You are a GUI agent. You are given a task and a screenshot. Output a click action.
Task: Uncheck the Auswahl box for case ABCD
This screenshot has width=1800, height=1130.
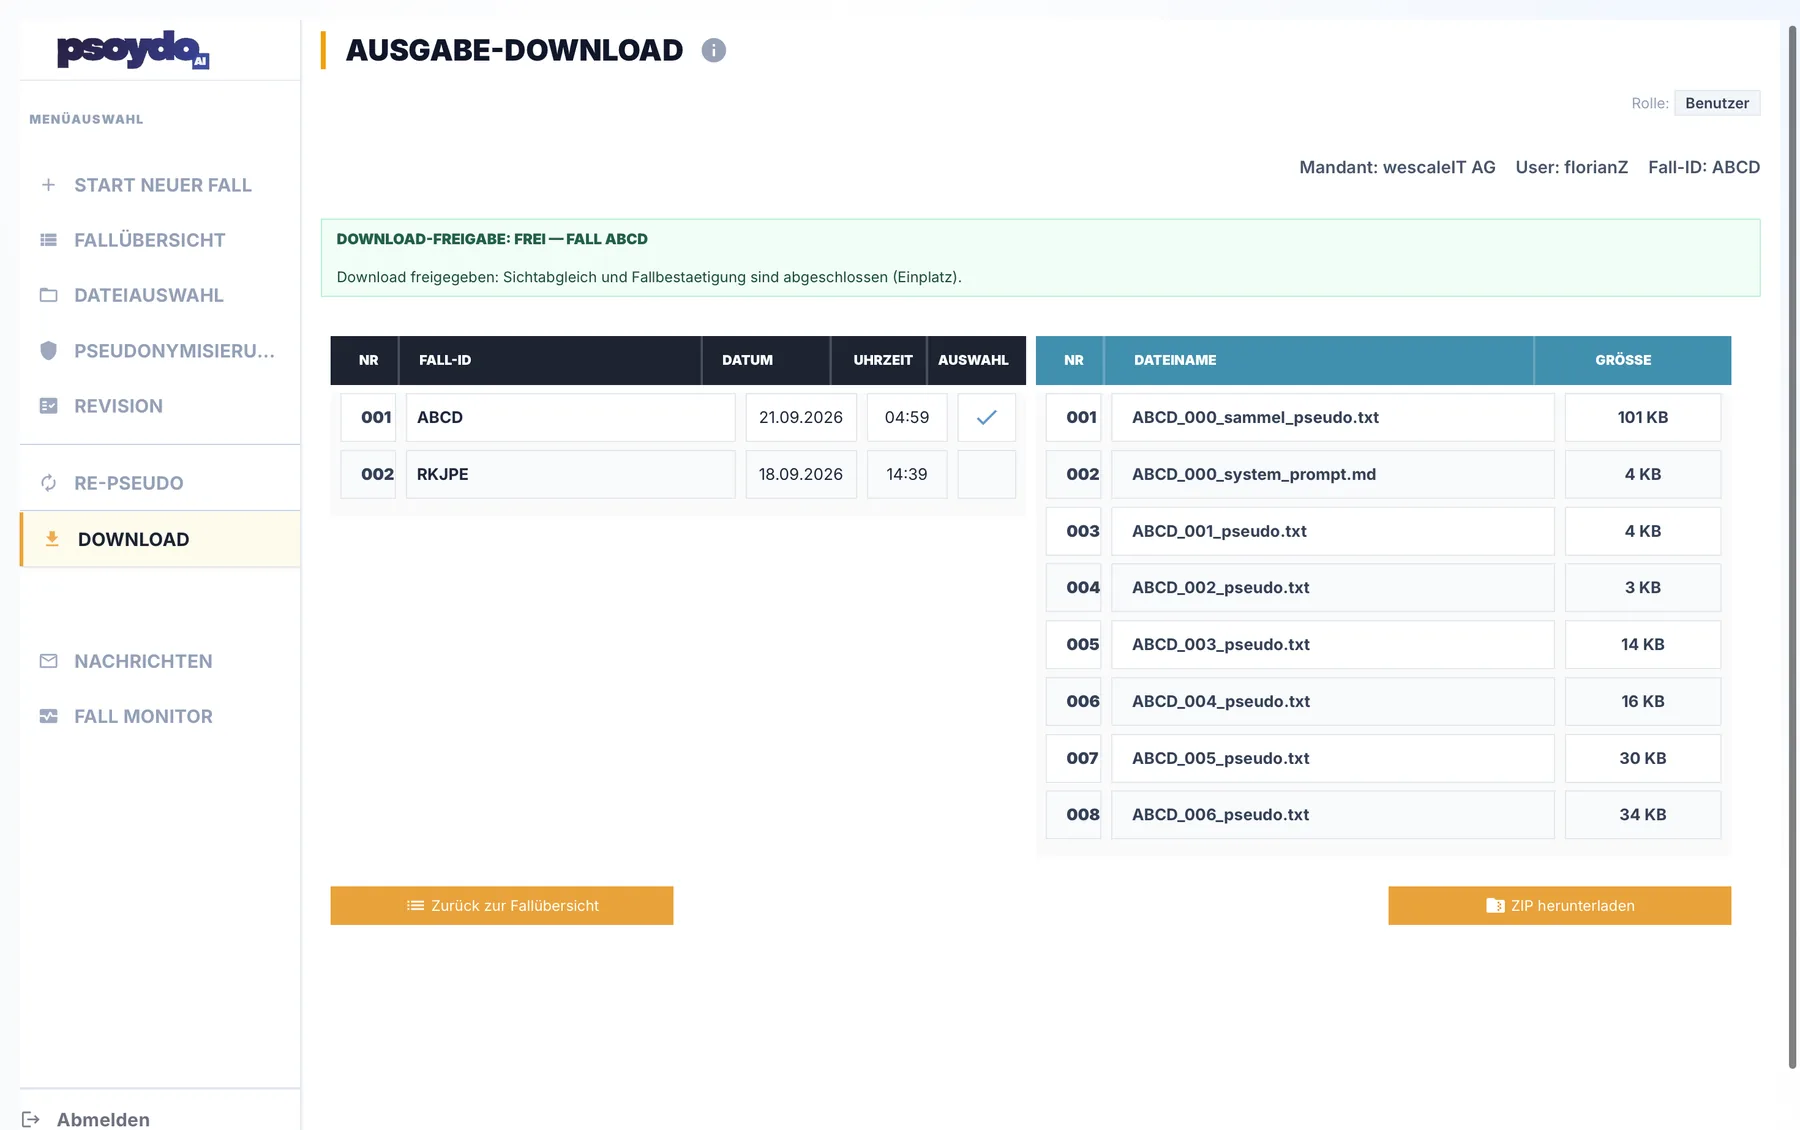987,417
